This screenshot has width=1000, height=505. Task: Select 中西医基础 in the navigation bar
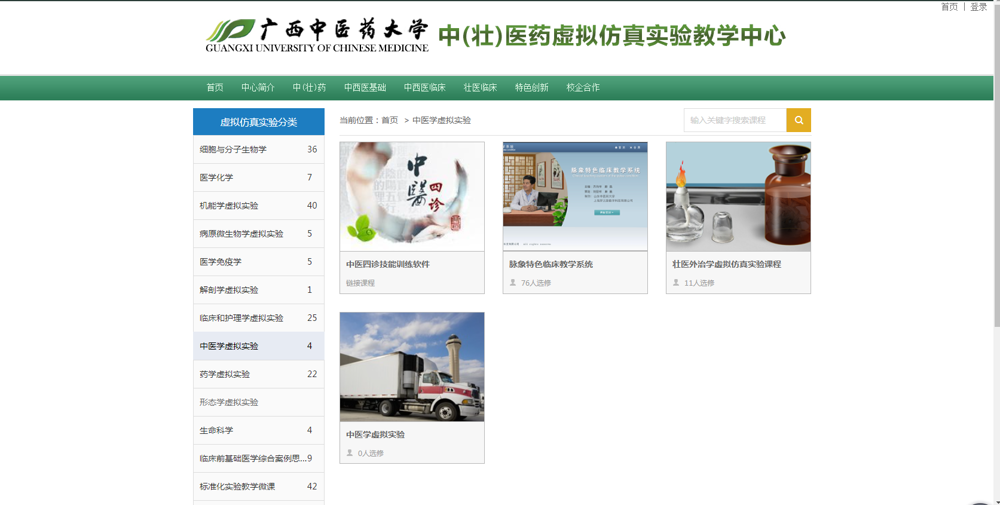point(365,88)
